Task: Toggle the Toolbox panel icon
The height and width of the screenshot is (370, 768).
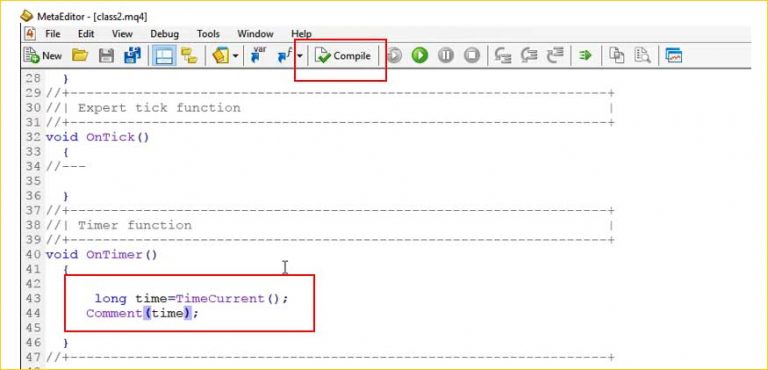Action: coord(163,56)
